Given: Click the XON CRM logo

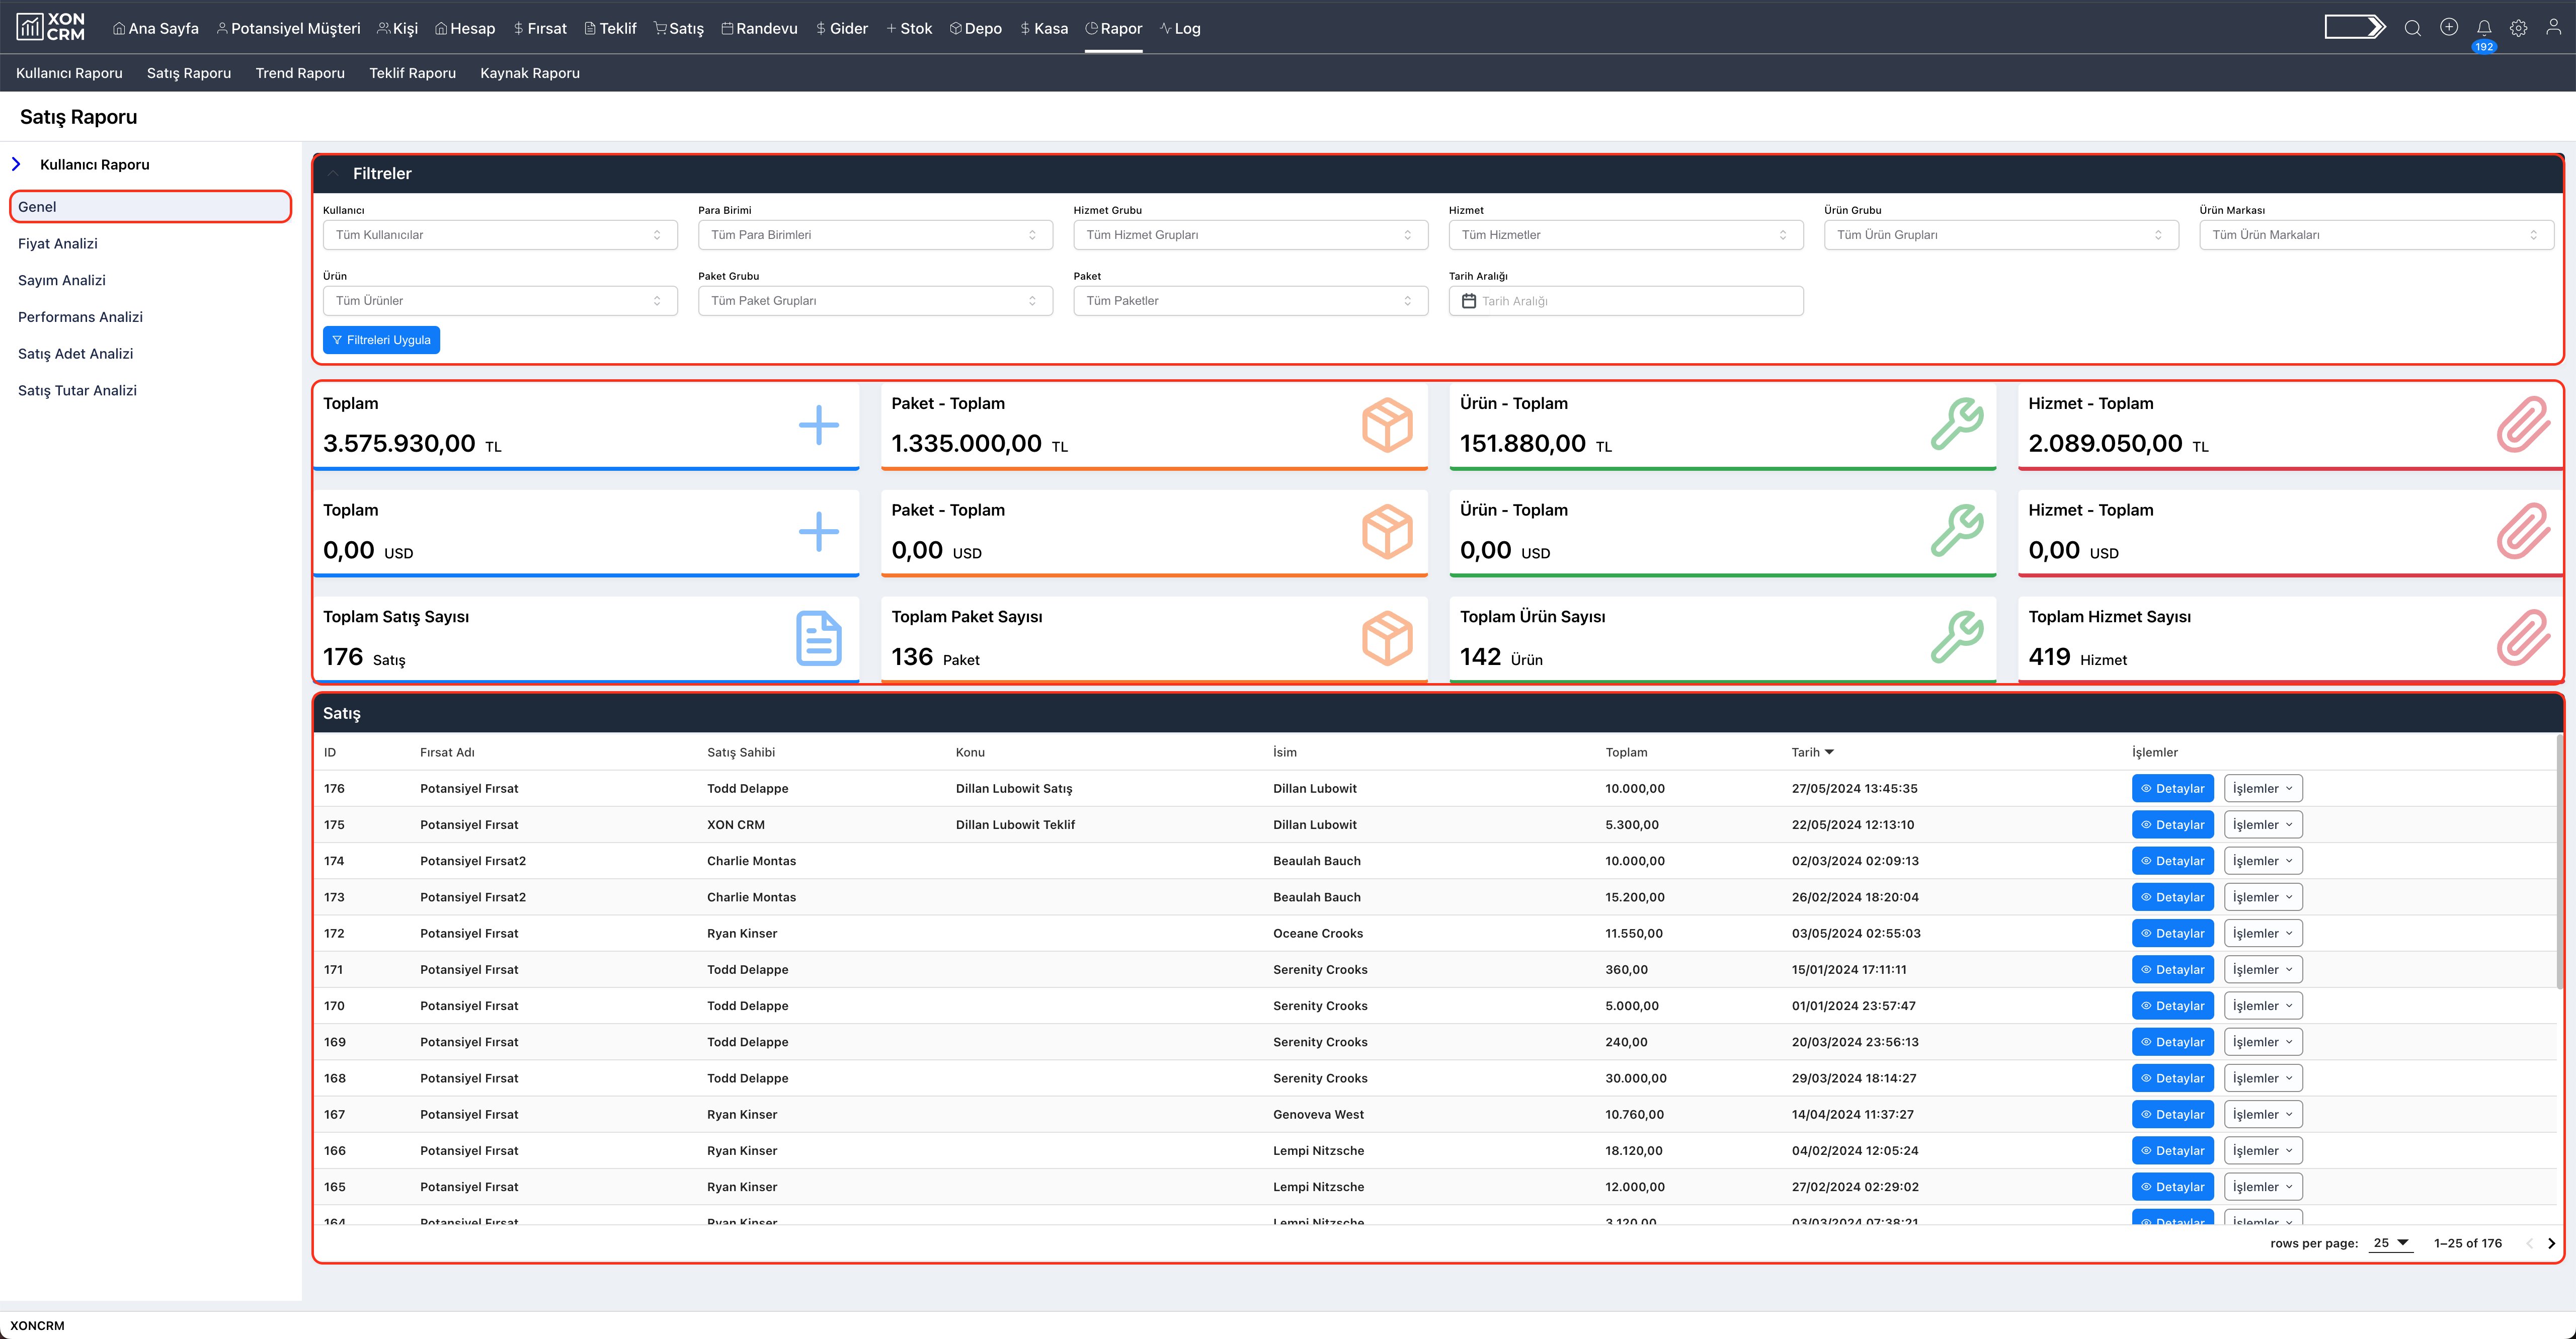Looking at the screenshot, I should click(51, 27).
